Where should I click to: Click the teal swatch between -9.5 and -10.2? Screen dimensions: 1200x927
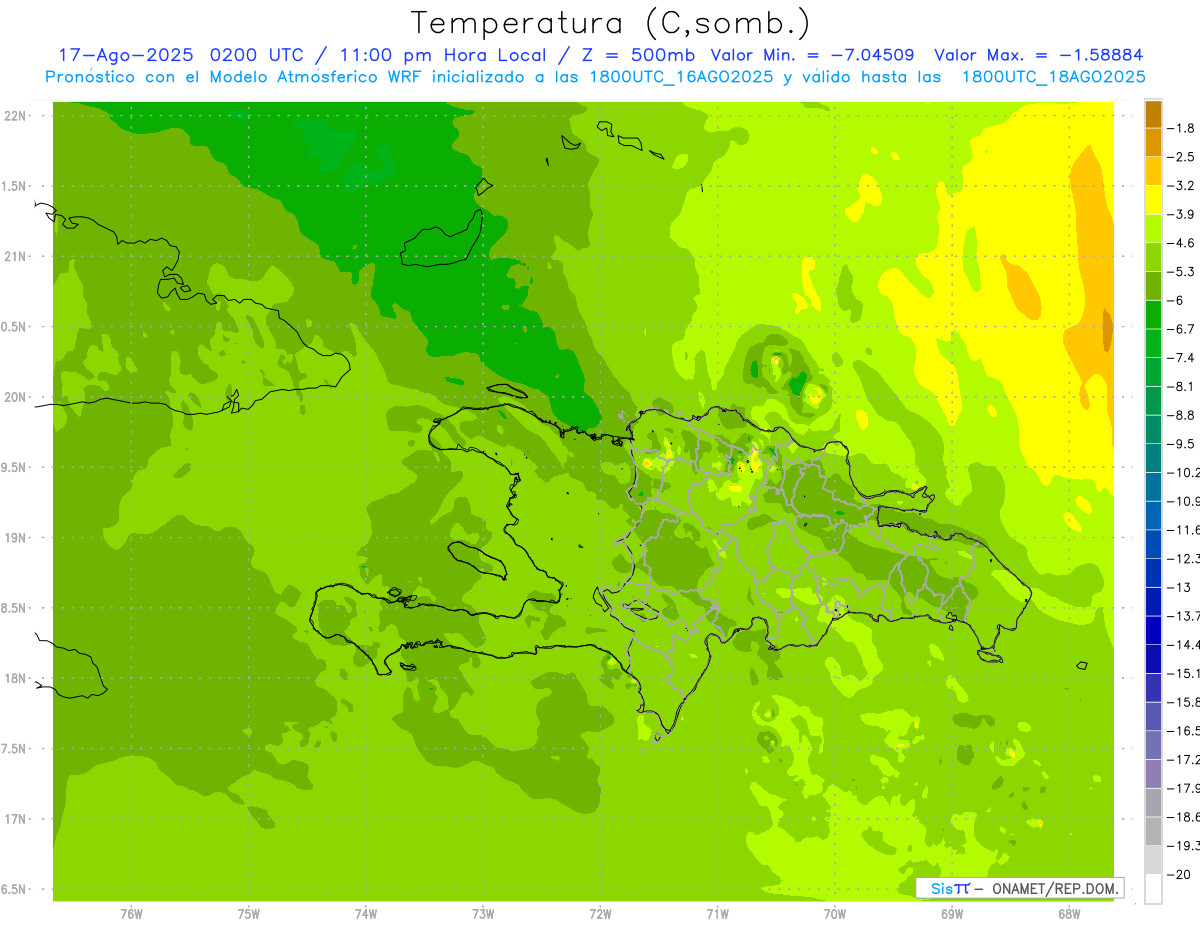pos(1153,457)
